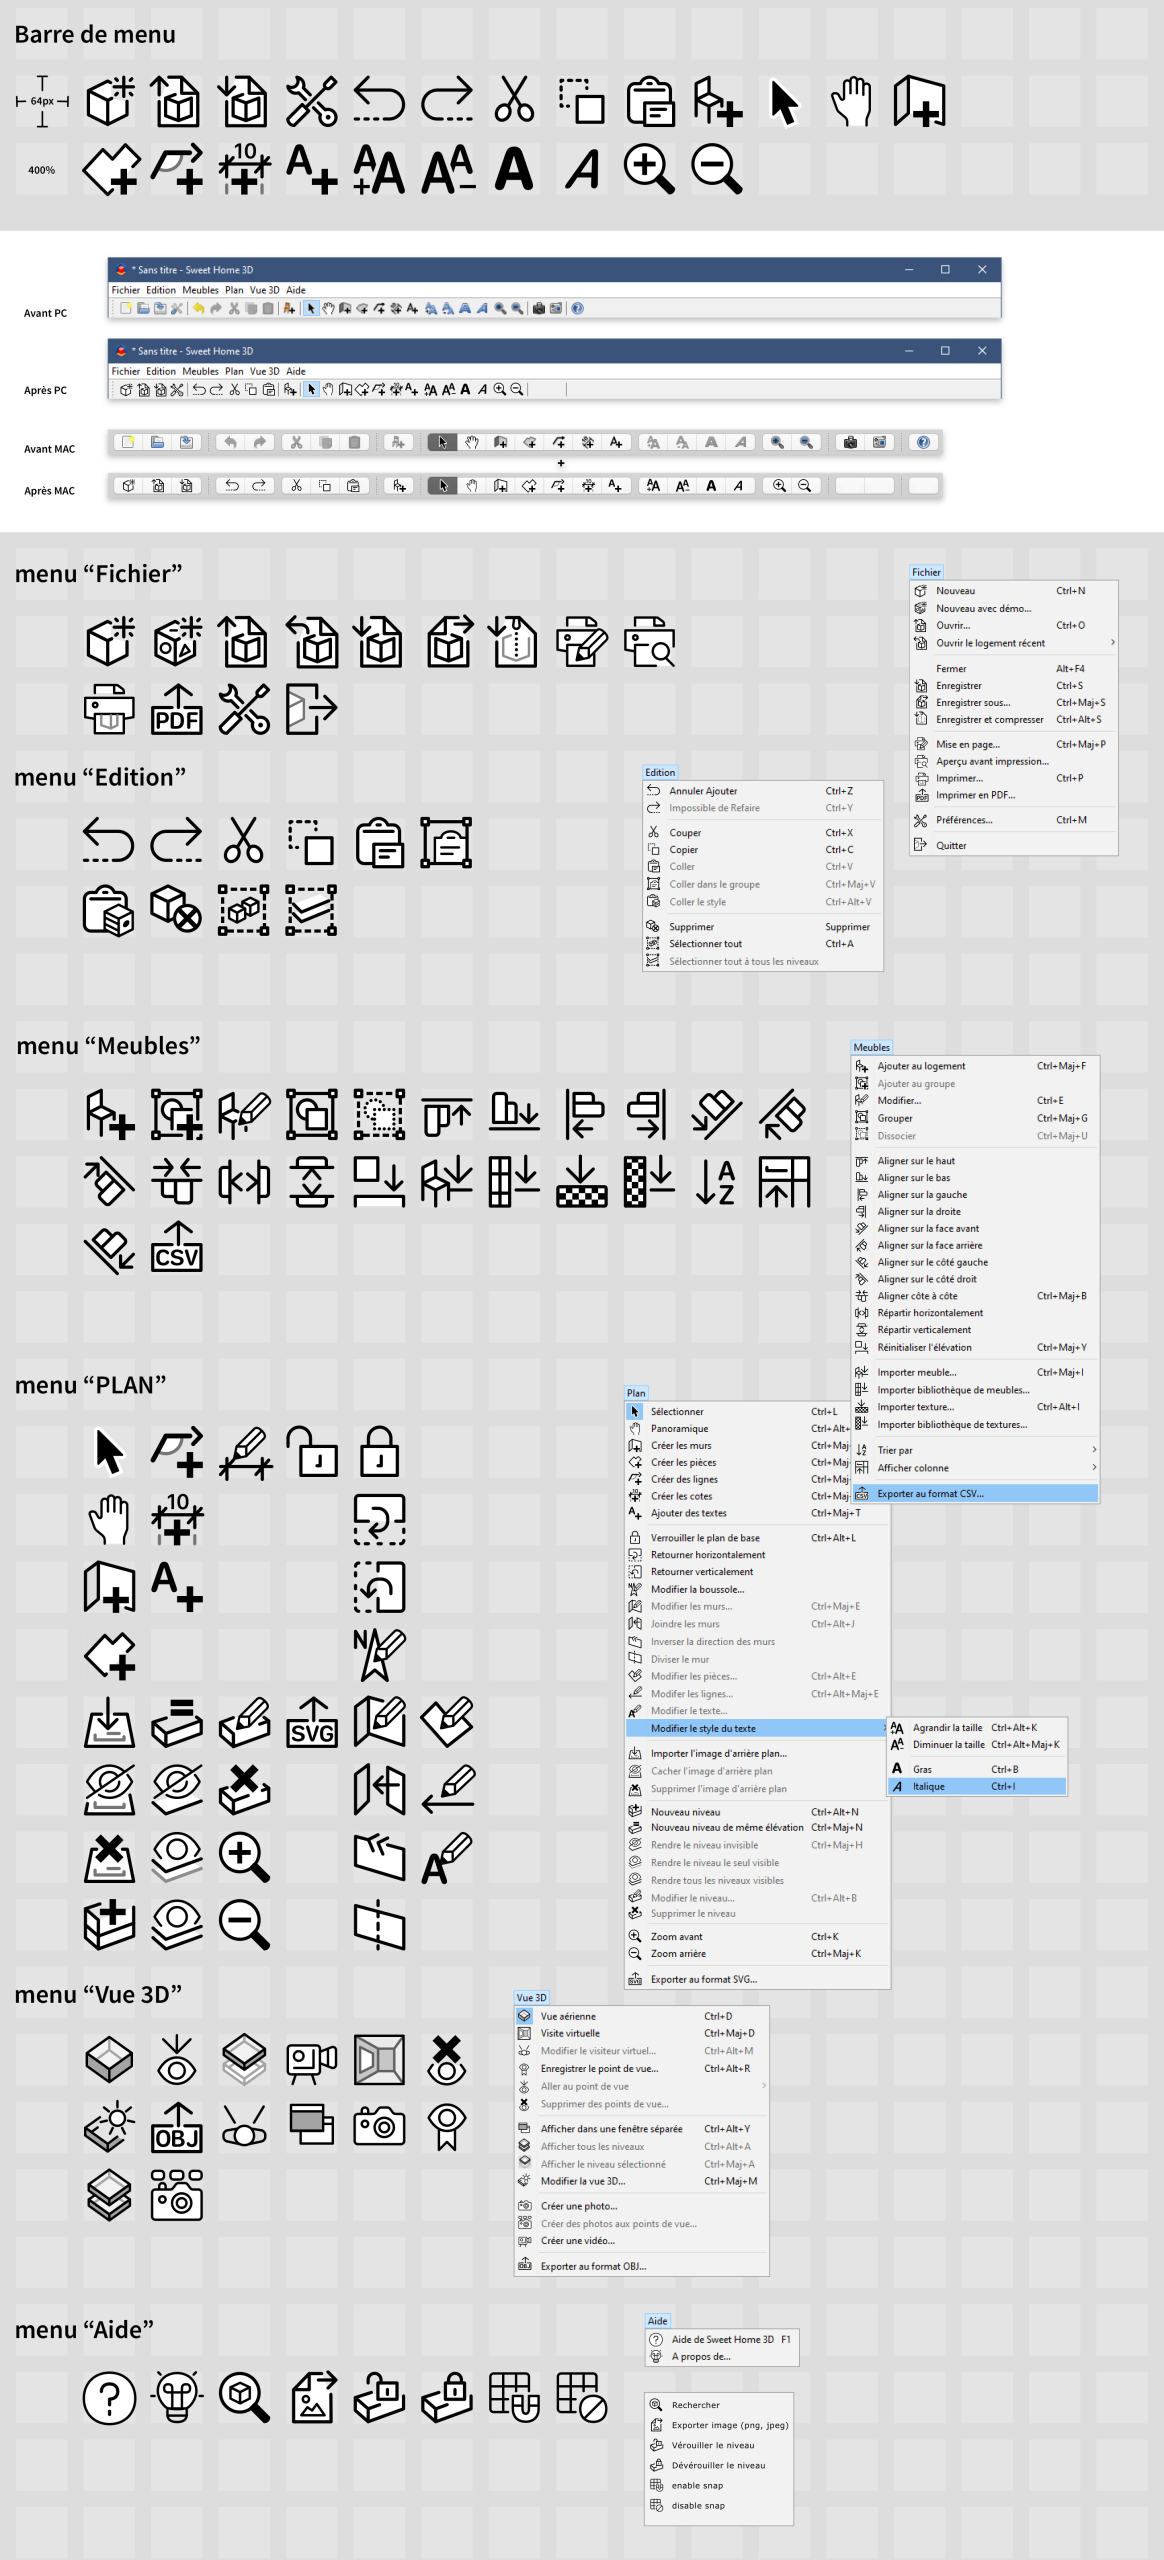
Task: Select Exporter au format CSV menu entry
Action: tap(930, 1493)
